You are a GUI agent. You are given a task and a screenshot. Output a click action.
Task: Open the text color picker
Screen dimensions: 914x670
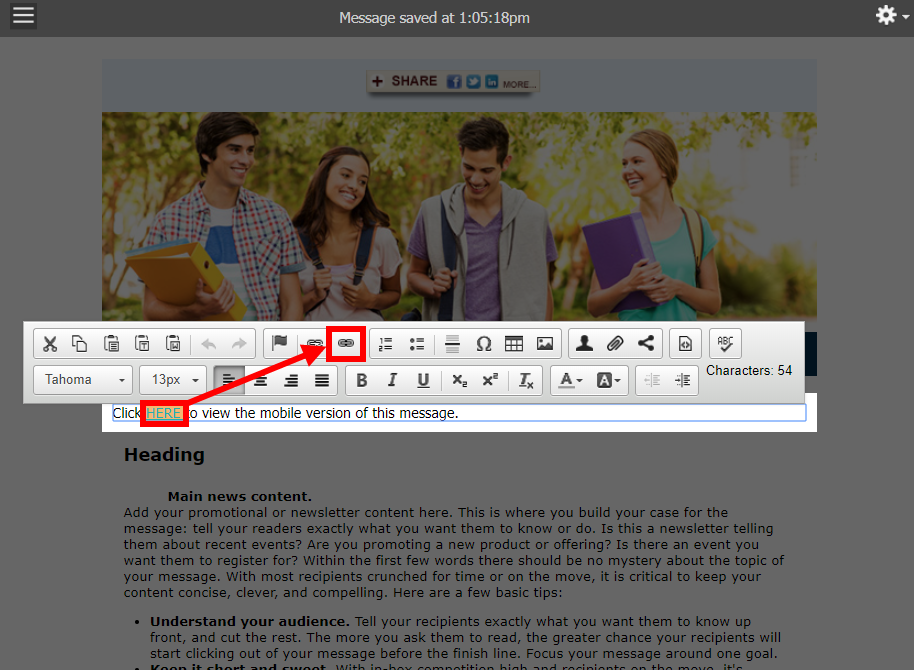click(570, 380)
